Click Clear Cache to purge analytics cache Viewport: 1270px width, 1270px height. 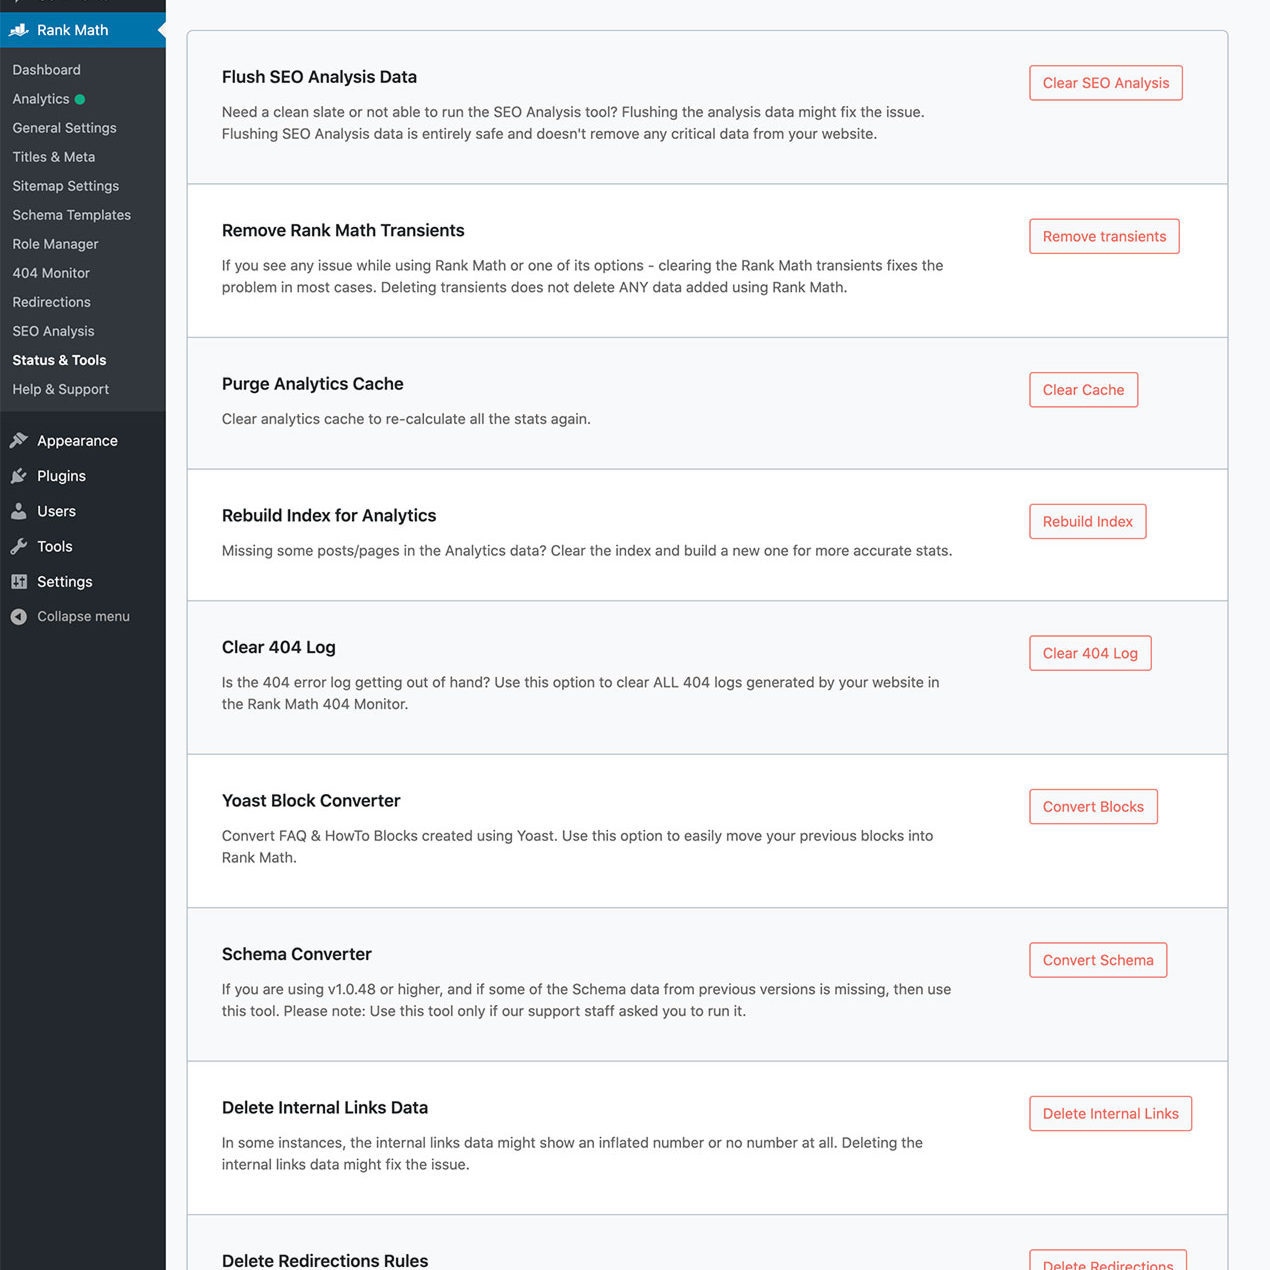pyautogui.click(x=1083, y=389)
